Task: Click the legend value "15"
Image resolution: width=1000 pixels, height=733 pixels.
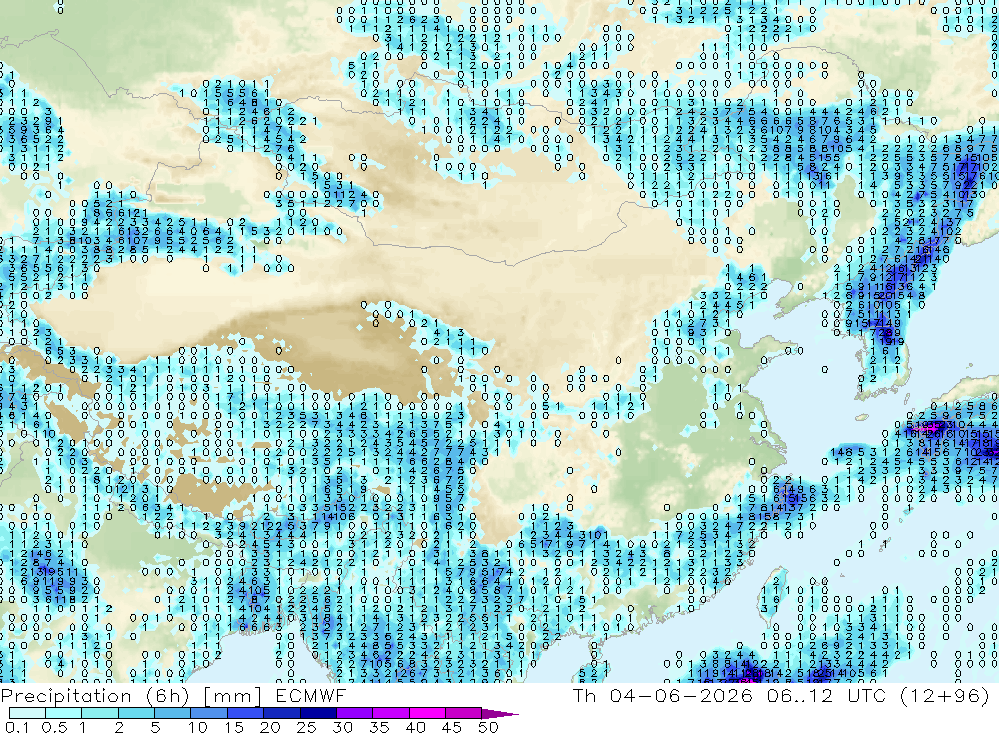Action: [234, 727]
